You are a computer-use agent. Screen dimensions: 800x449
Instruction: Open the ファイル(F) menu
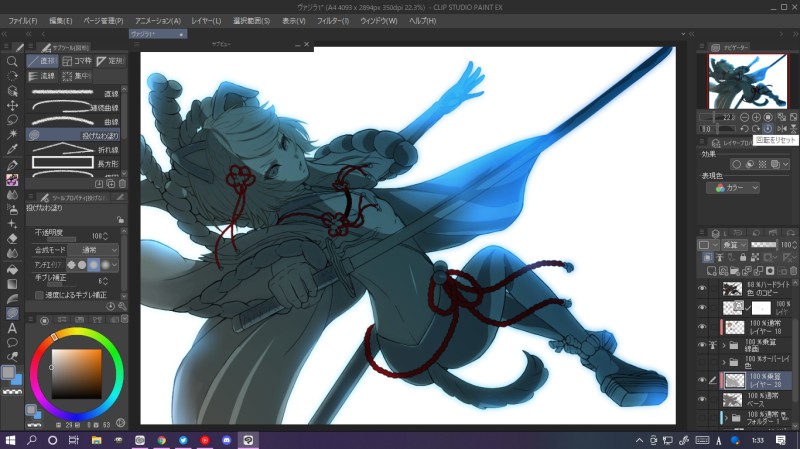[x=22, y=21]
